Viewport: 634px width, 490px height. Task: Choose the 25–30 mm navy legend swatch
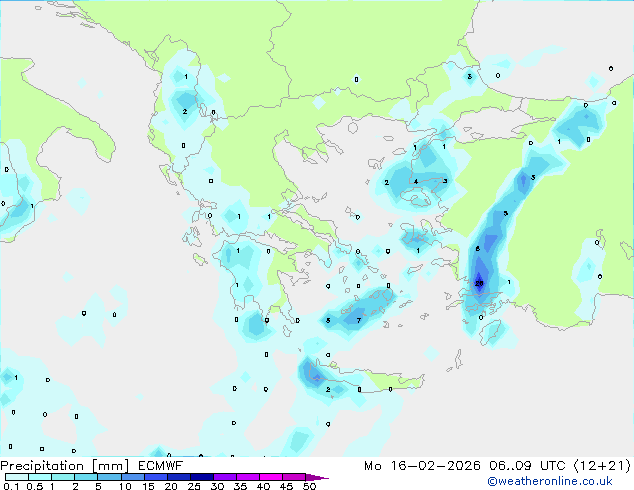coord(202,477)
